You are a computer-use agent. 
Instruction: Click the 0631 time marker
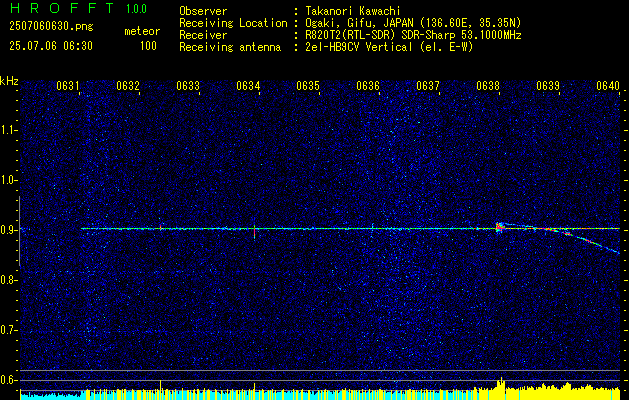pyautogui.click(x=68, y=85)
